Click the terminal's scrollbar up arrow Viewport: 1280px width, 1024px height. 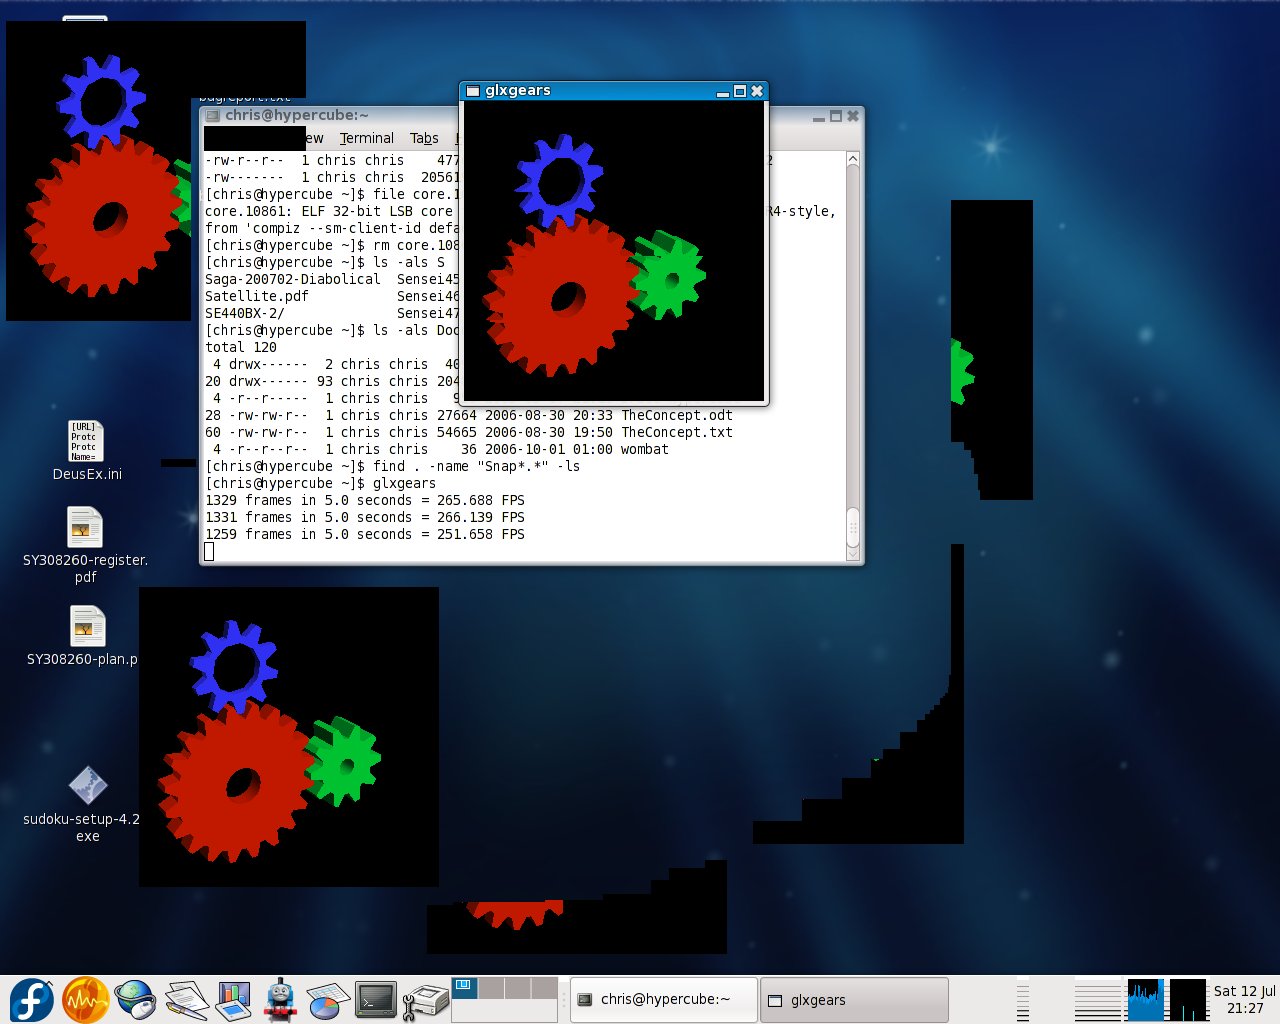pyautogui.click(x=853, y=159)
